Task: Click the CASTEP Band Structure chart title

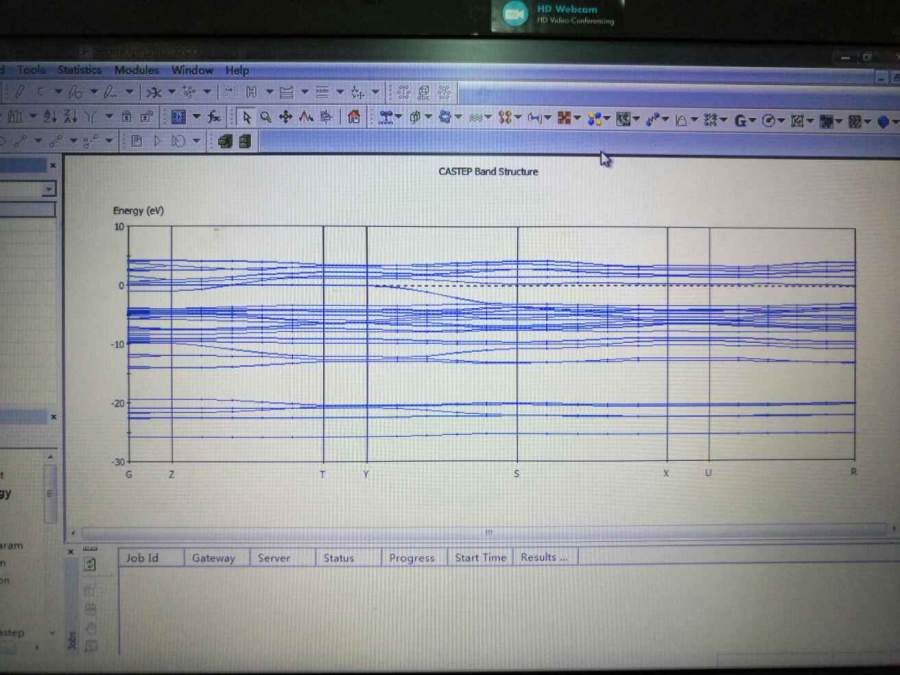Action: 488,172
